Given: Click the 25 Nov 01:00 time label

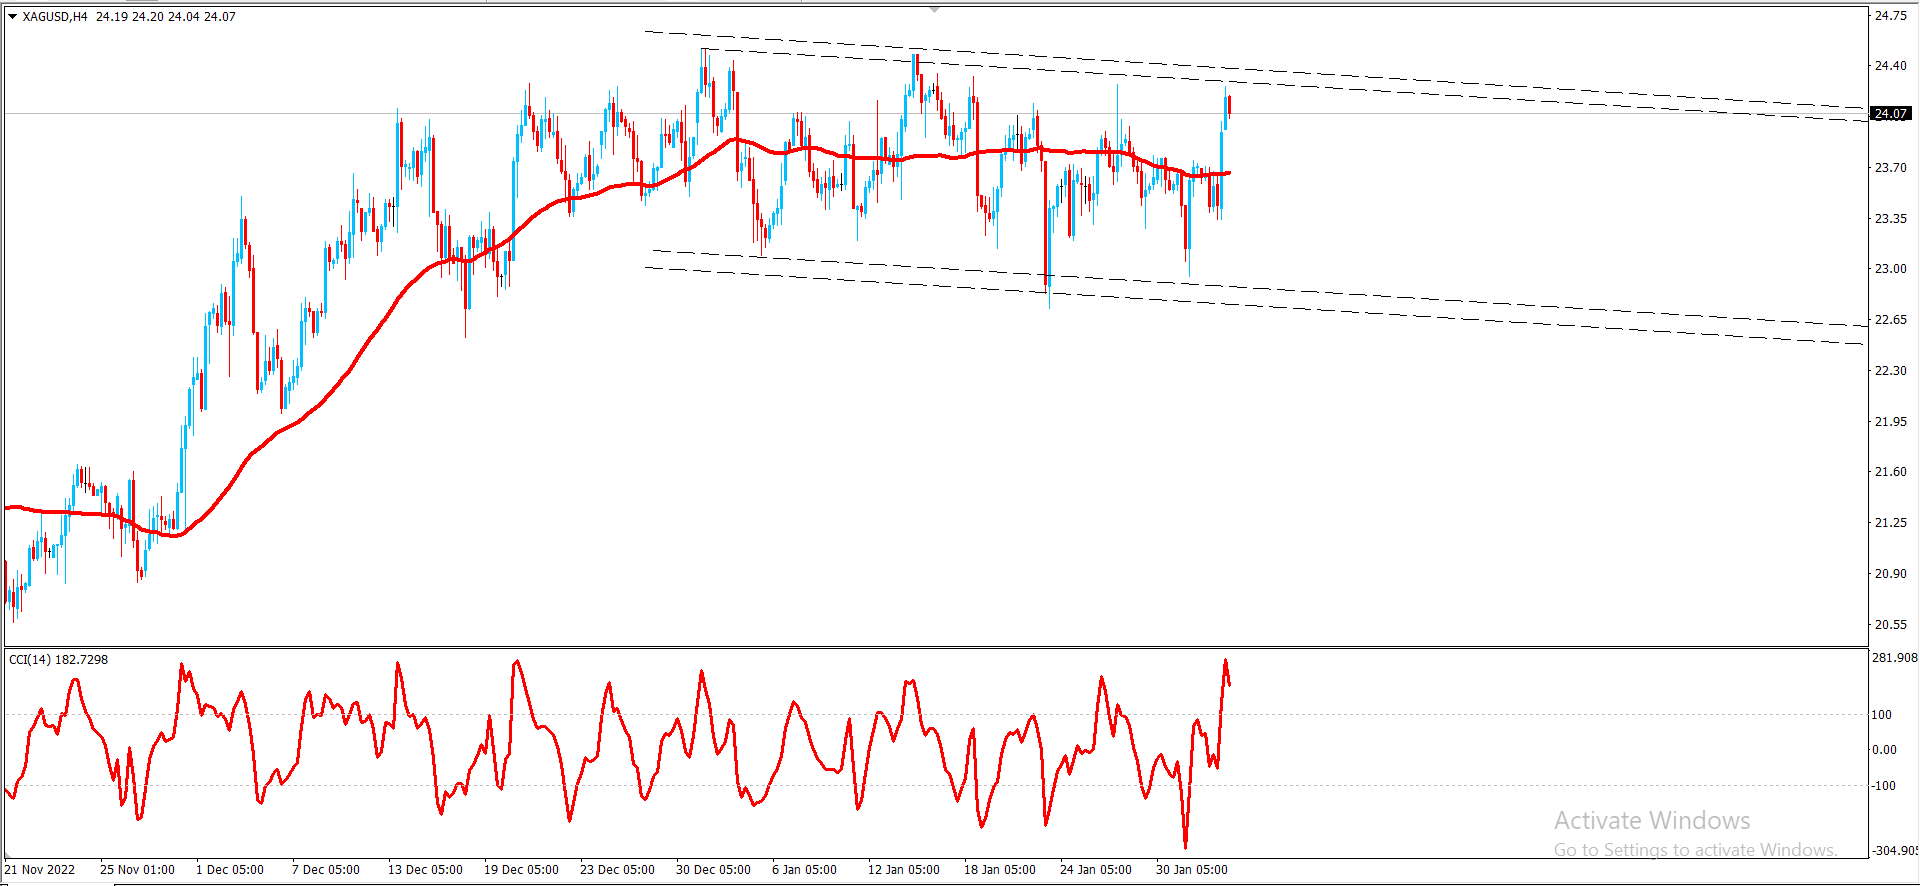Looking at the screenshot, I should [137, 870].
